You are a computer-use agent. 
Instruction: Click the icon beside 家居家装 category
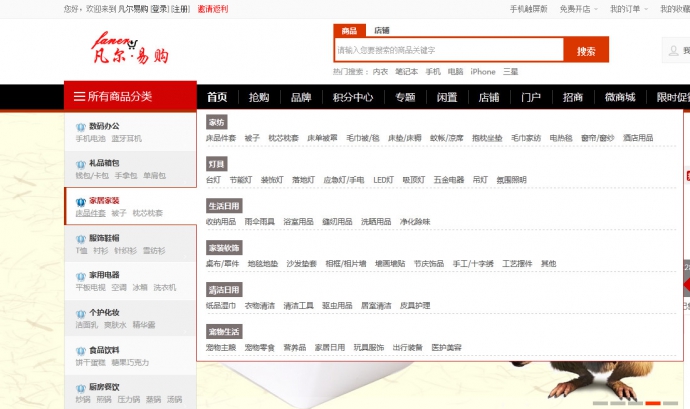(x=81, y=202)
